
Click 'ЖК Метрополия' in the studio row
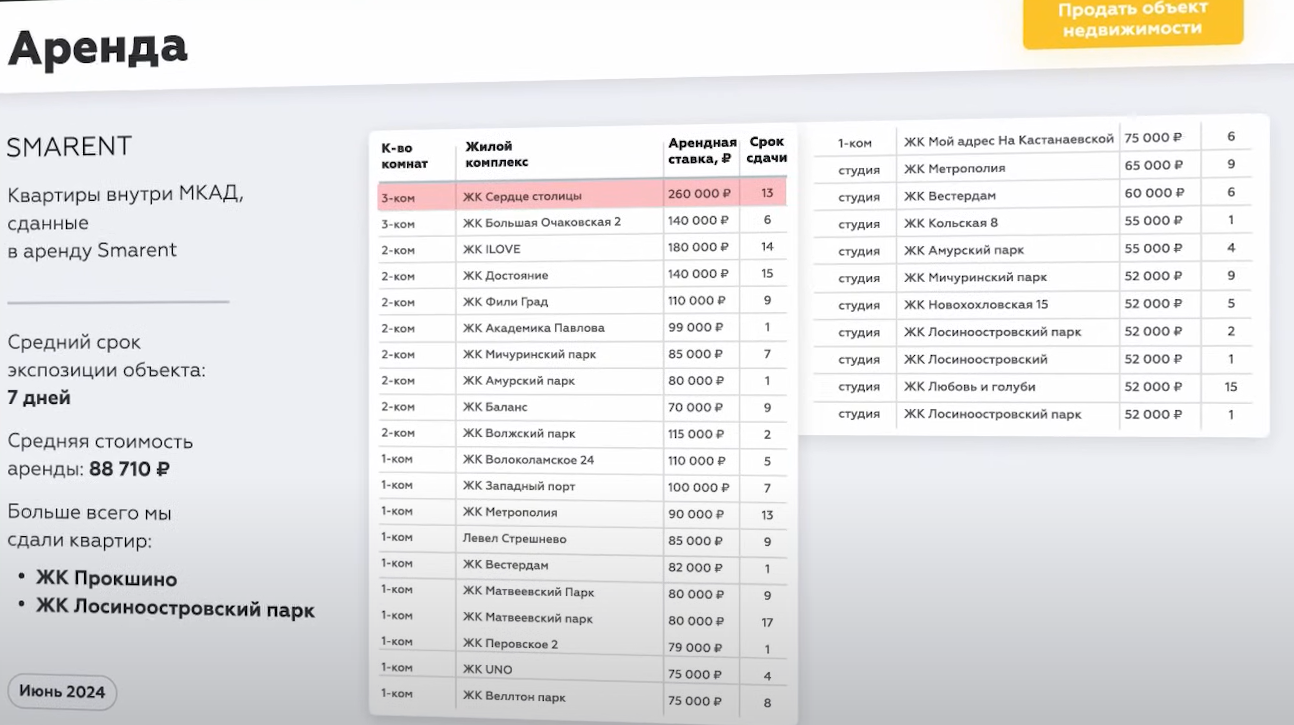click(955, 168)
